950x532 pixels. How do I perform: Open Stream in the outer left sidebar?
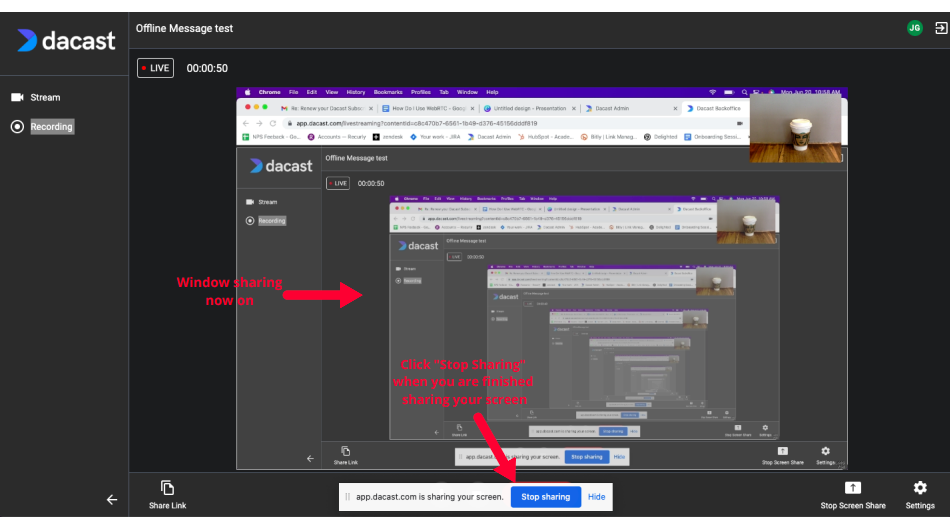click(x=36, y=98)
